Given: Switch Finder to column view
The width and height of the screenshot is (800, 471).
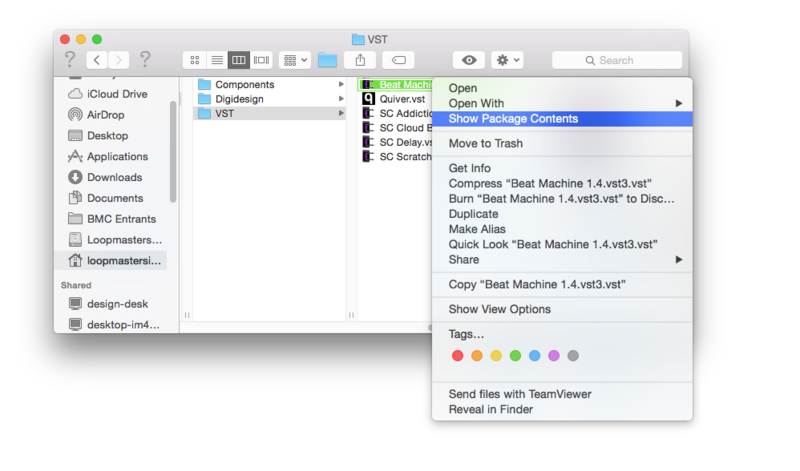Looking at the screenshot, I should coord(239,60).
